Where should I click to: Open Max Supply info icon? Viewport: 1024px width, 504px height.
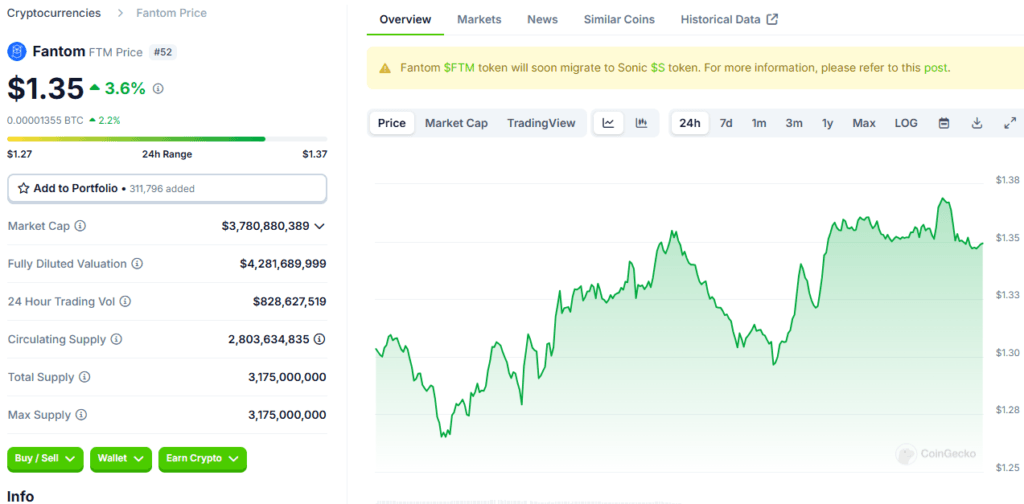81,415
